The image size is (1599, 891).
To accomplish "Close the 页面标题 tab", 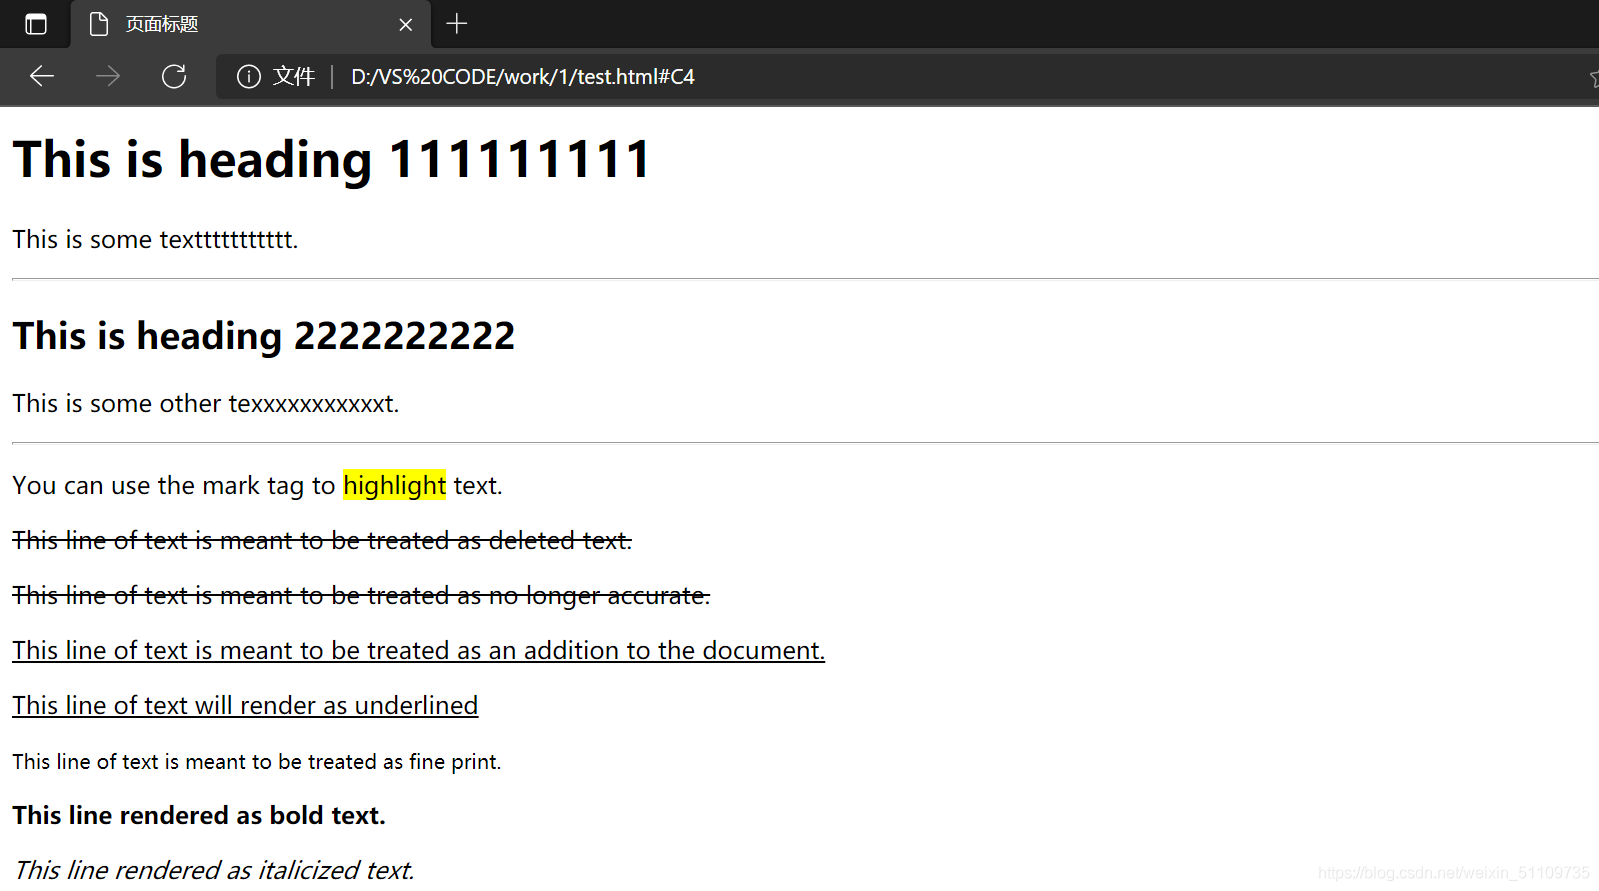I will (x=405, y=24).
